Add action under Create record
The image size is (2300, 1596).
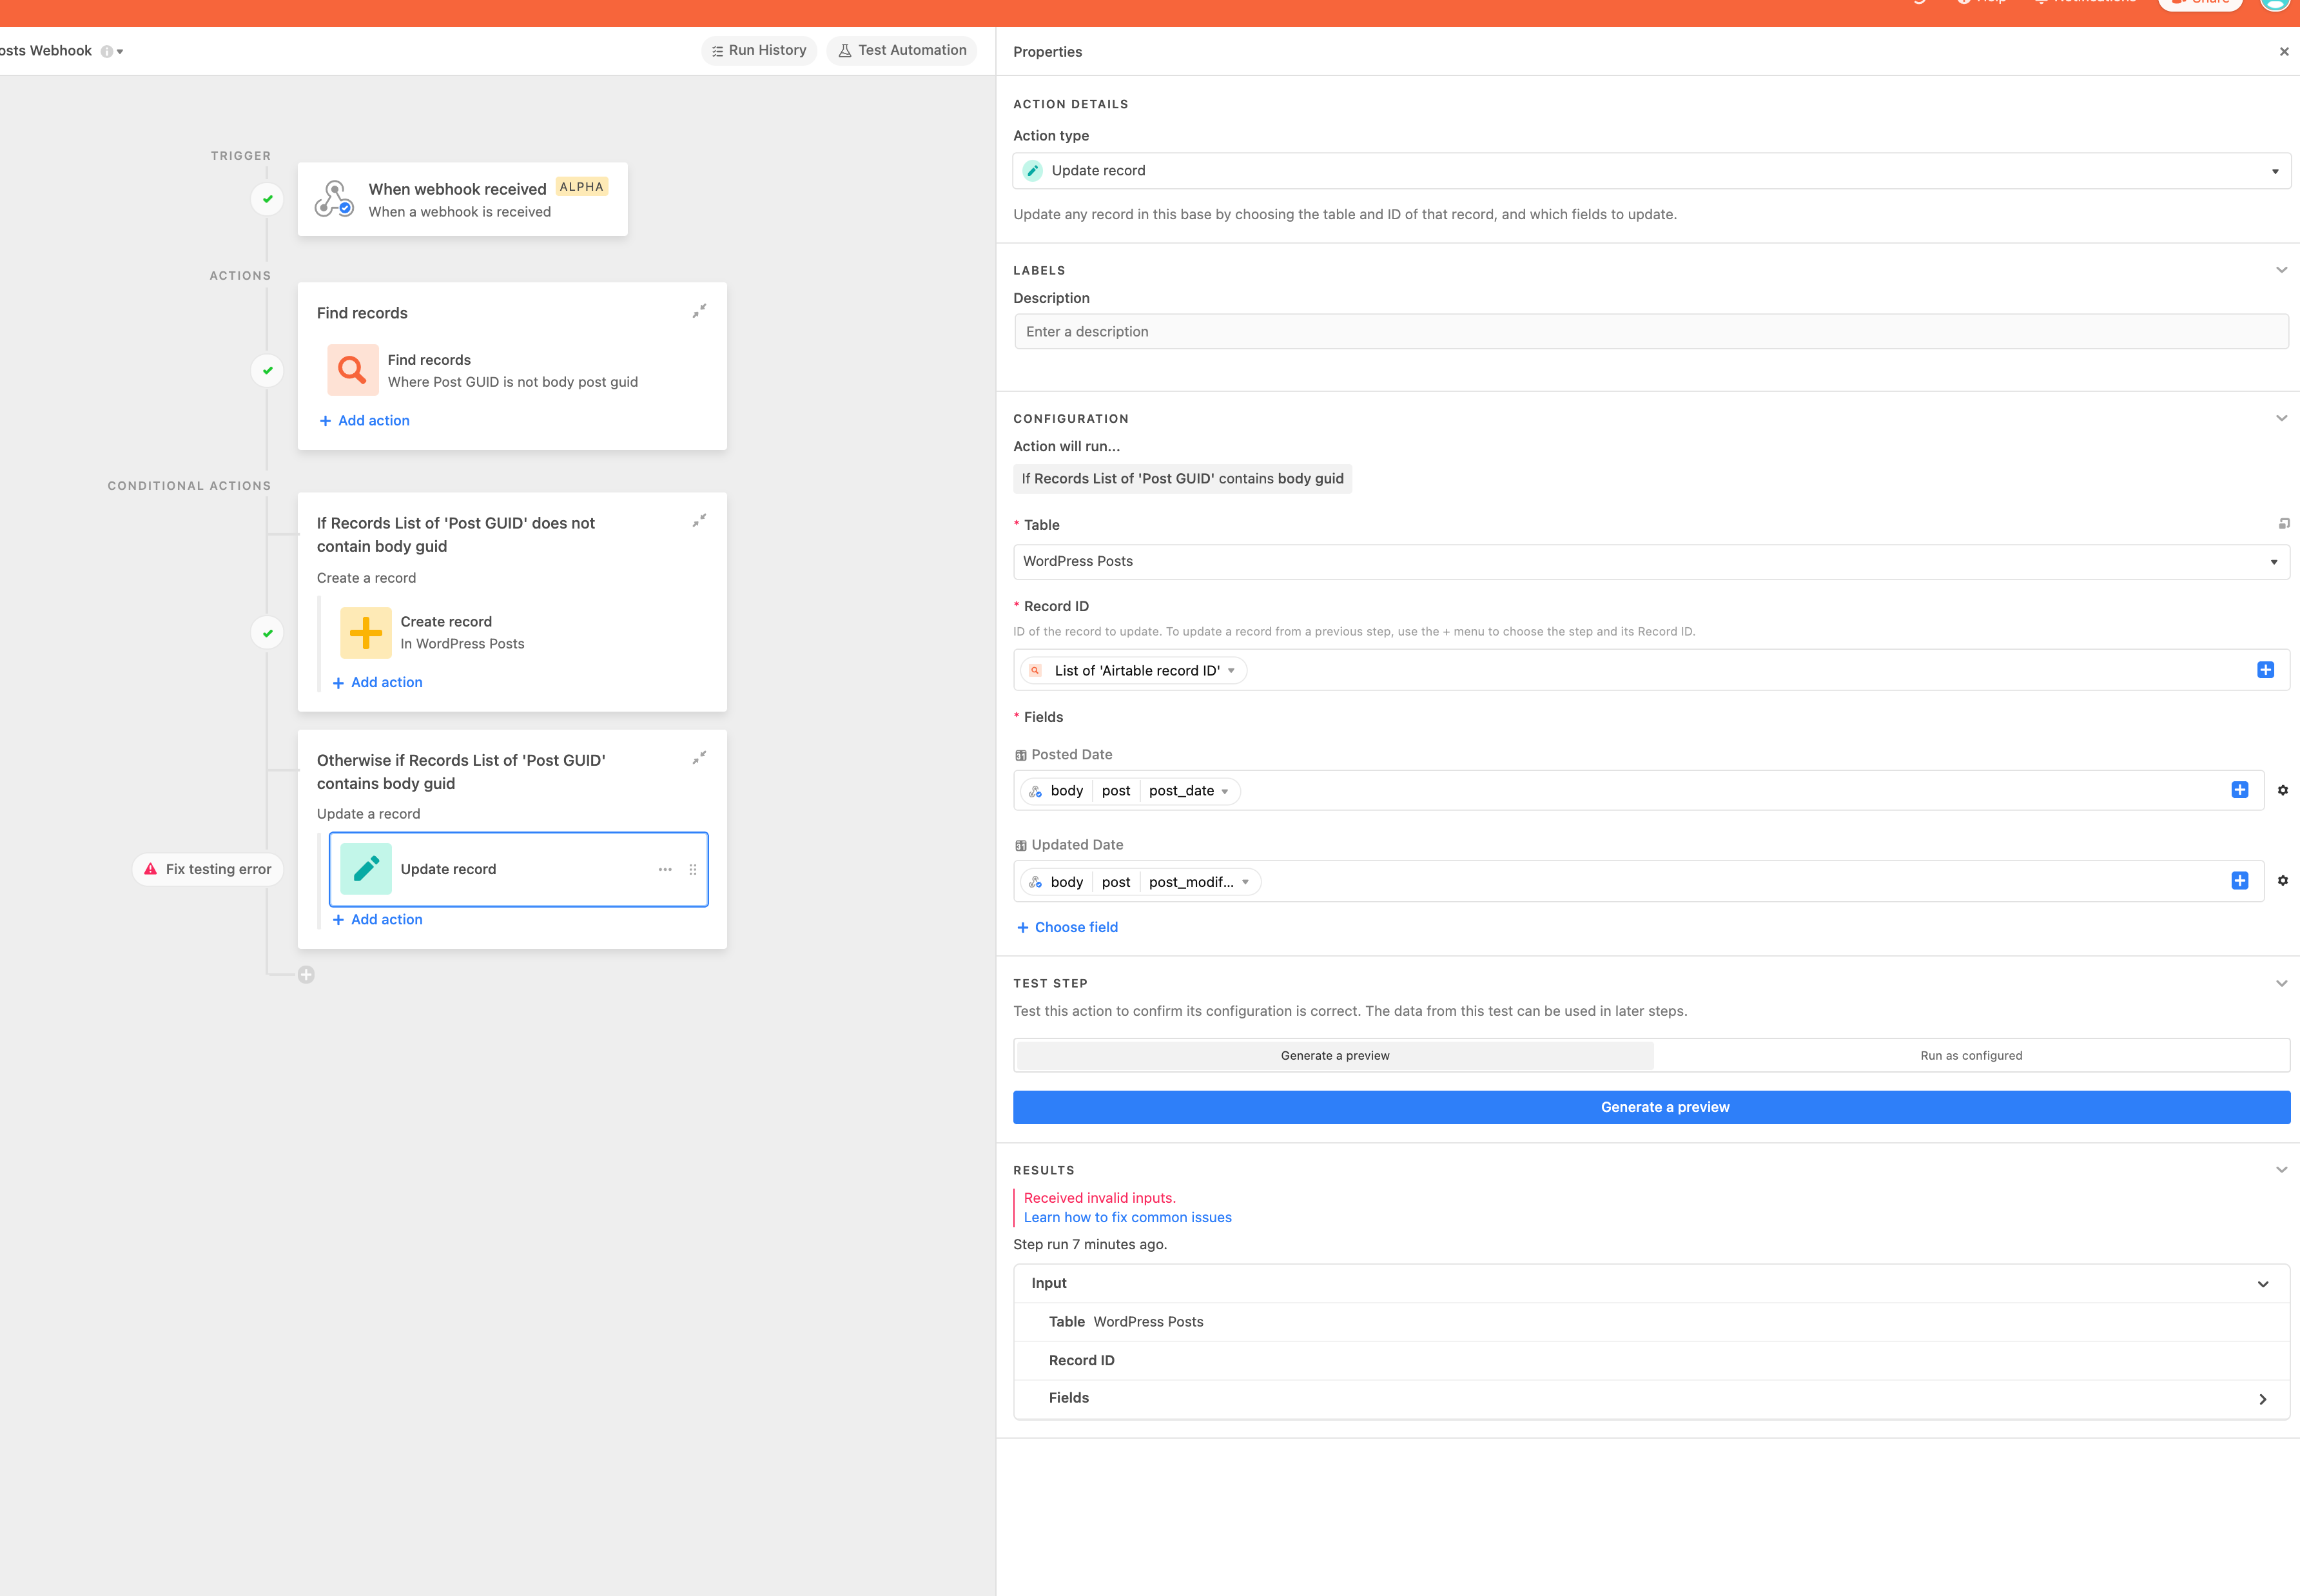click(377, 682)
